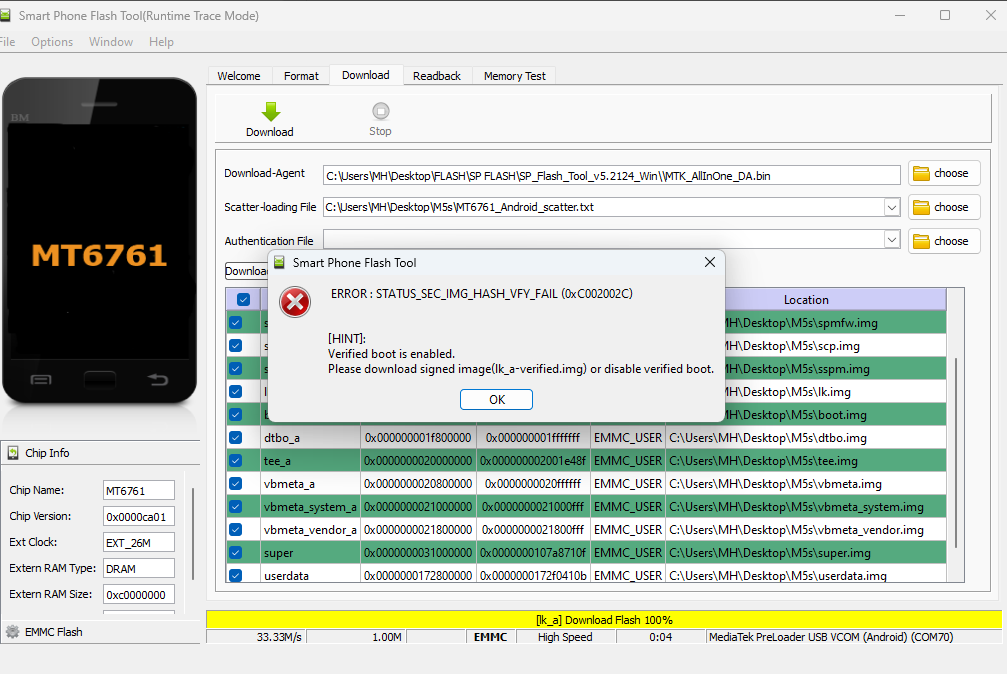Click the Chip Info panel icon

click(13, 453)
